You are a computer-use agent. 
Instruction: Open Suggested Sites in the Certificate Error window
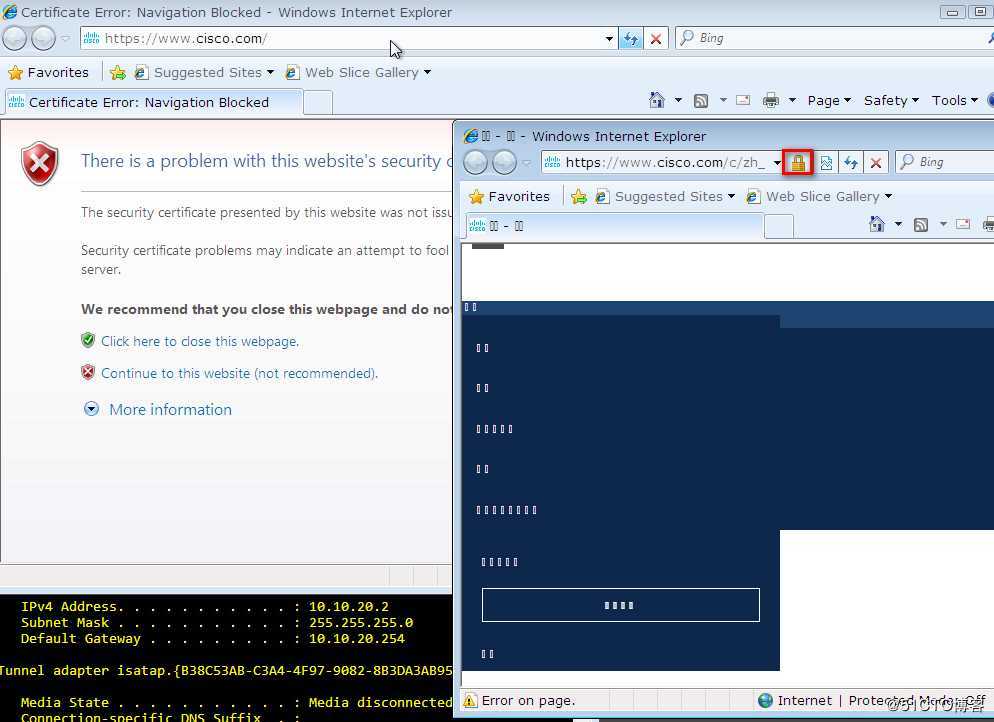pyautogui.click(x=204, y=72)
